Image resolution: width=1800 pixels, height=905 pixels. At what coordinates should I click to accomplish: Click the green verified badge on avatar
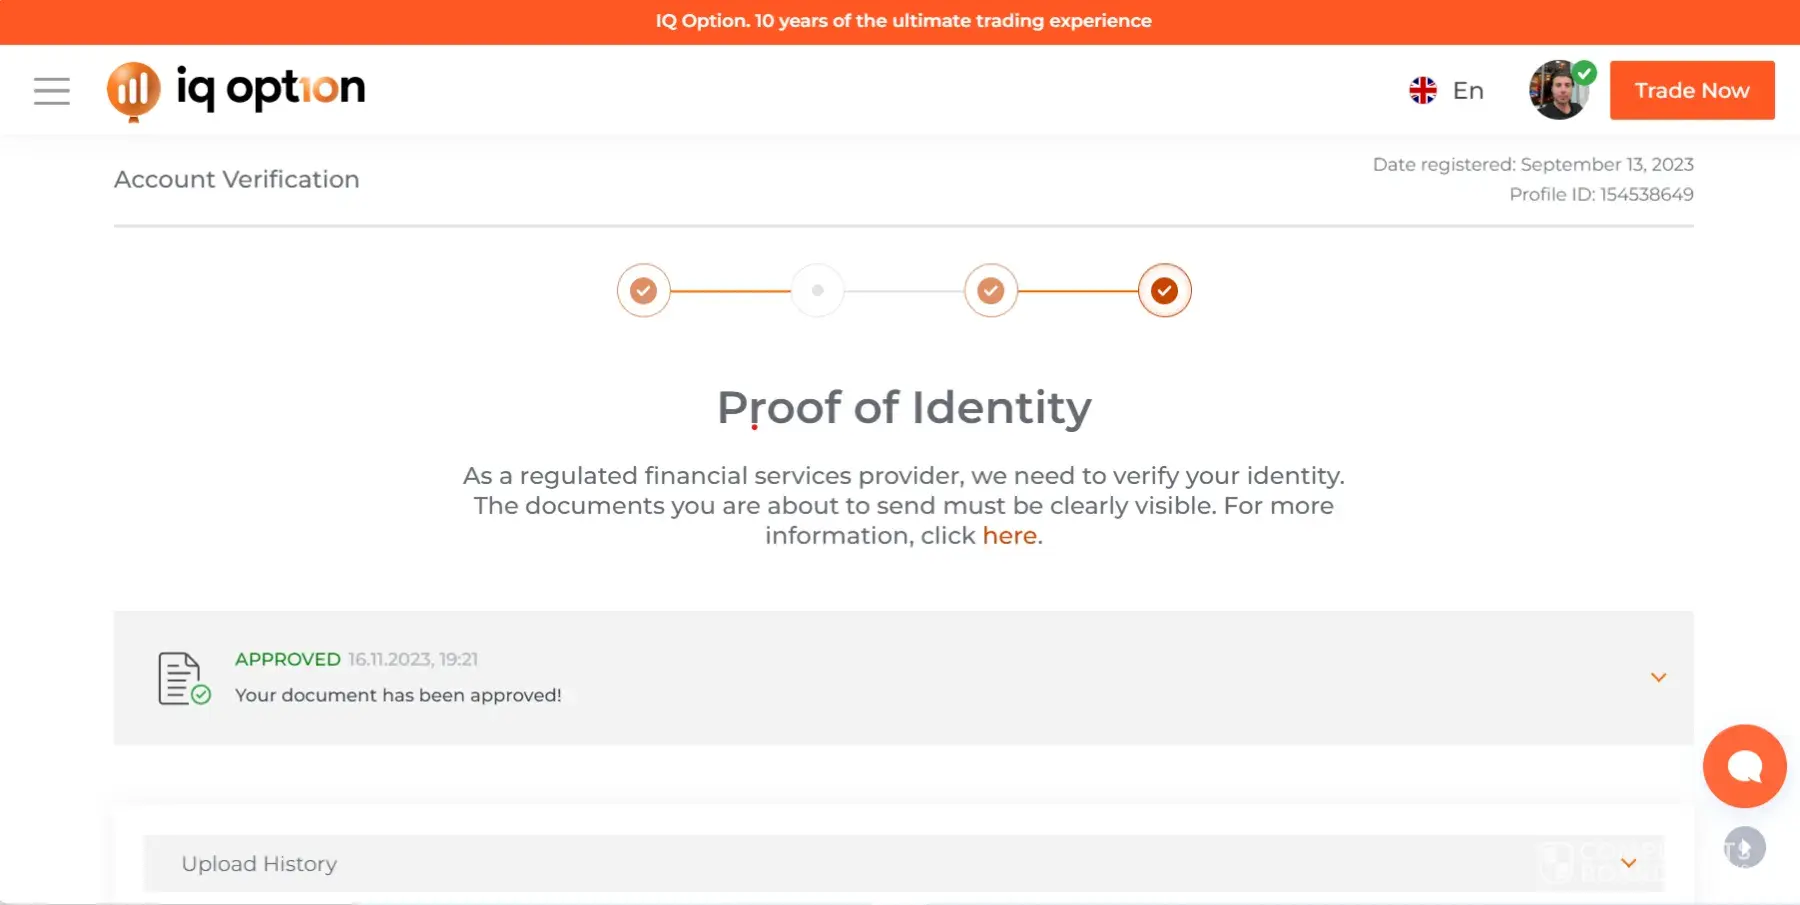[1584, 73]
